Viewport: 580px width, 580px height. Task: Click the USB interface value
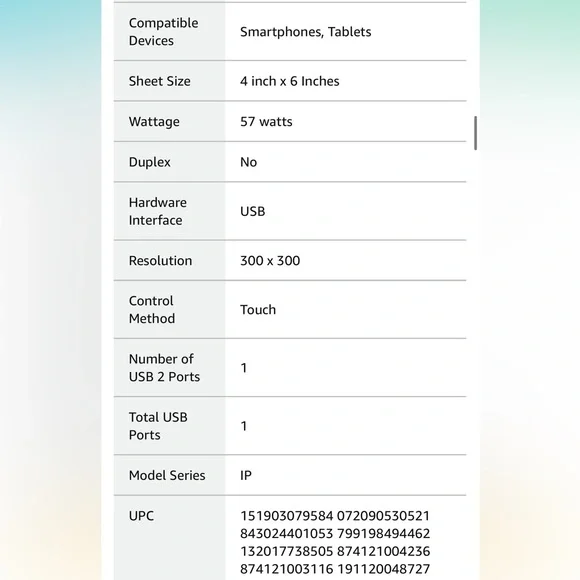pyautogui.click(x=253, y=211)
